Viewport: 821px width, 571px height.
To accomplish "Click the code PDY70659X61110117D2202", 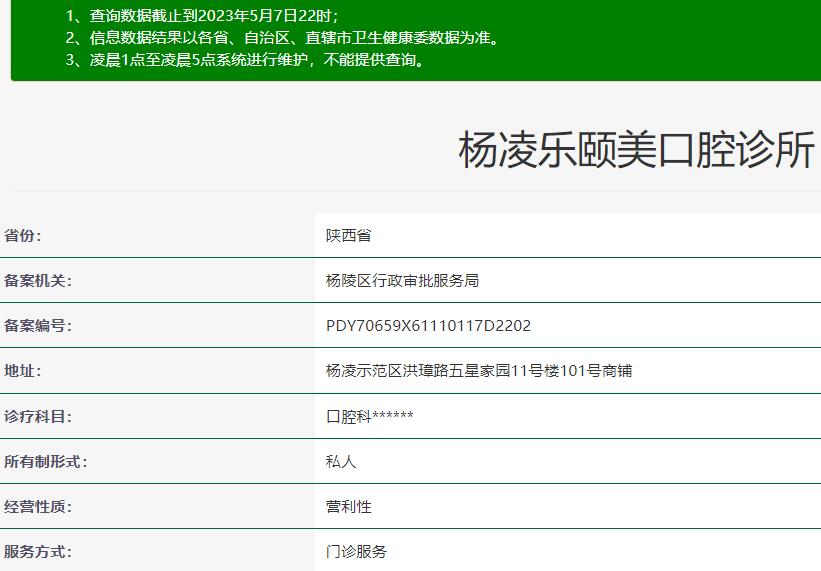I will 428,326.
